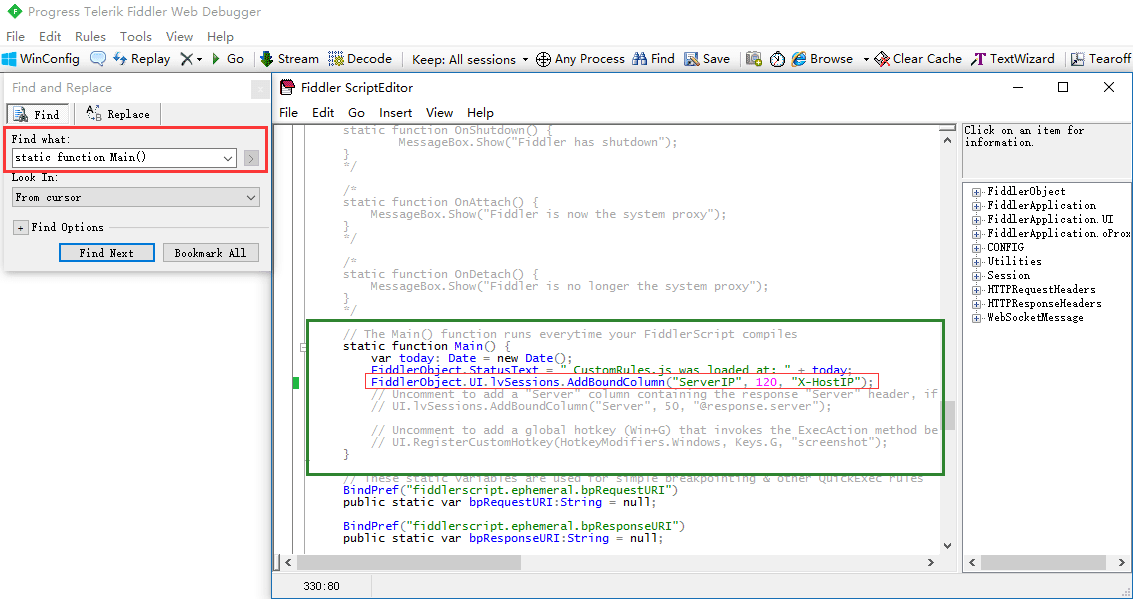Open Fiddler main File menu

(x=15, y=36)
